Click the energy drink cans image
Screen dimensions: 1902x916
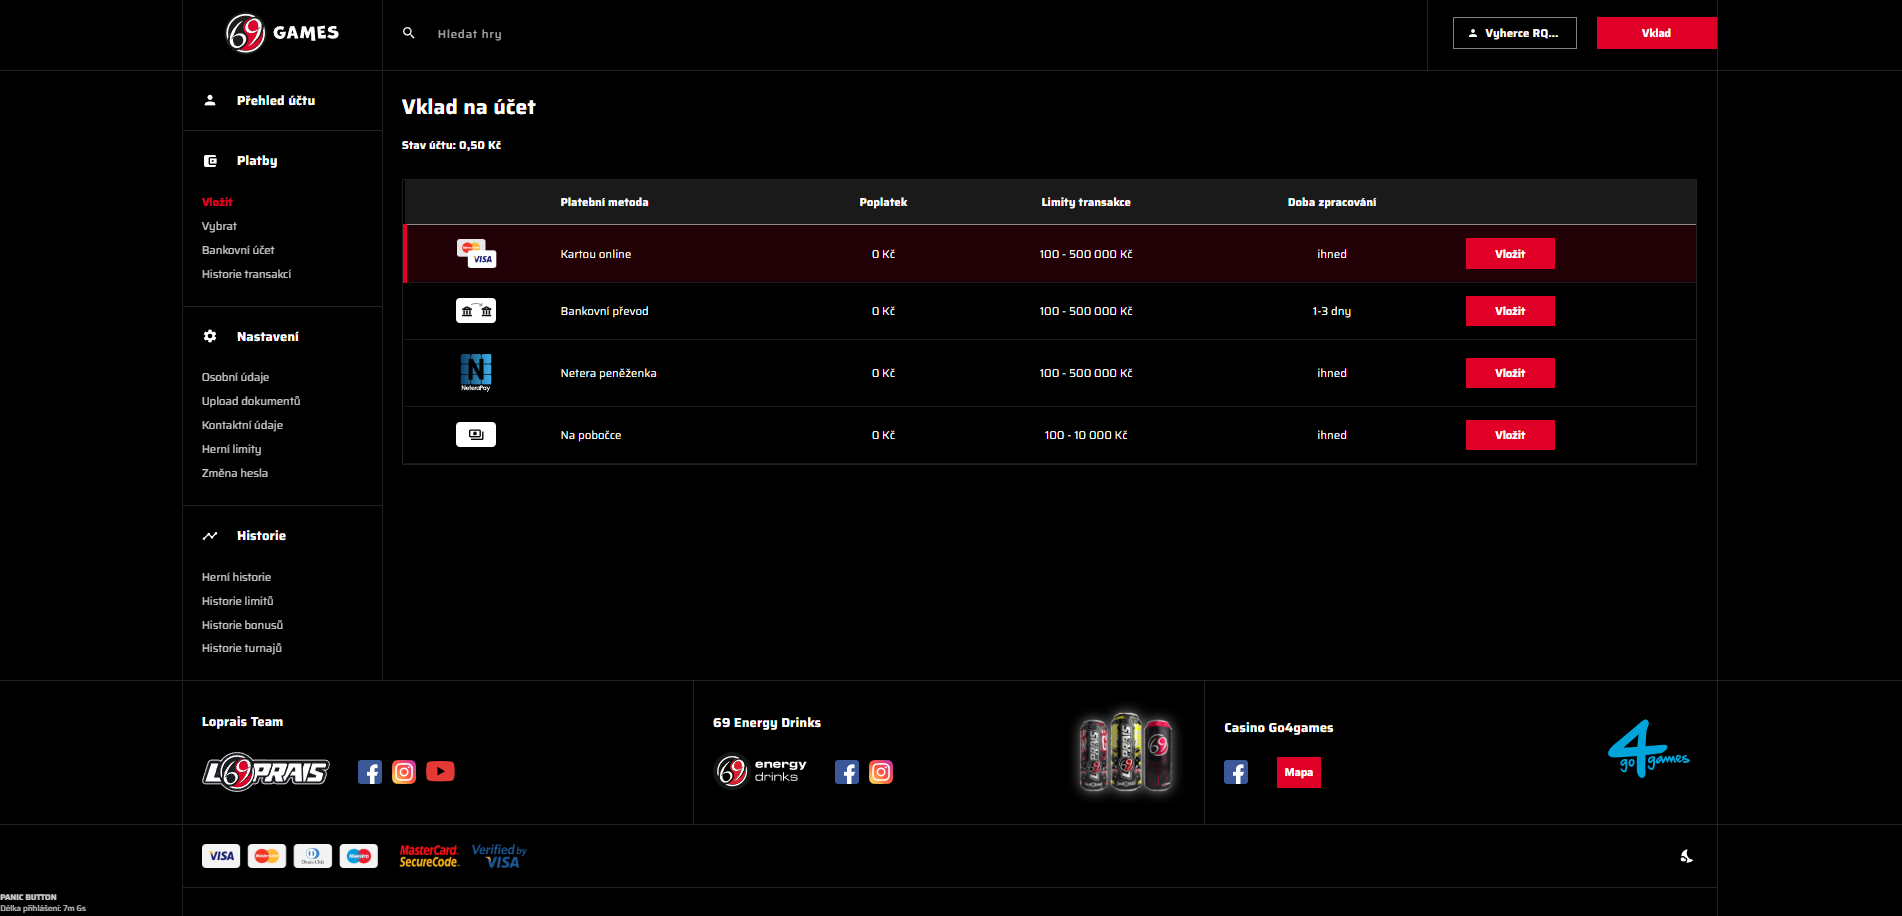point(1126,752)
